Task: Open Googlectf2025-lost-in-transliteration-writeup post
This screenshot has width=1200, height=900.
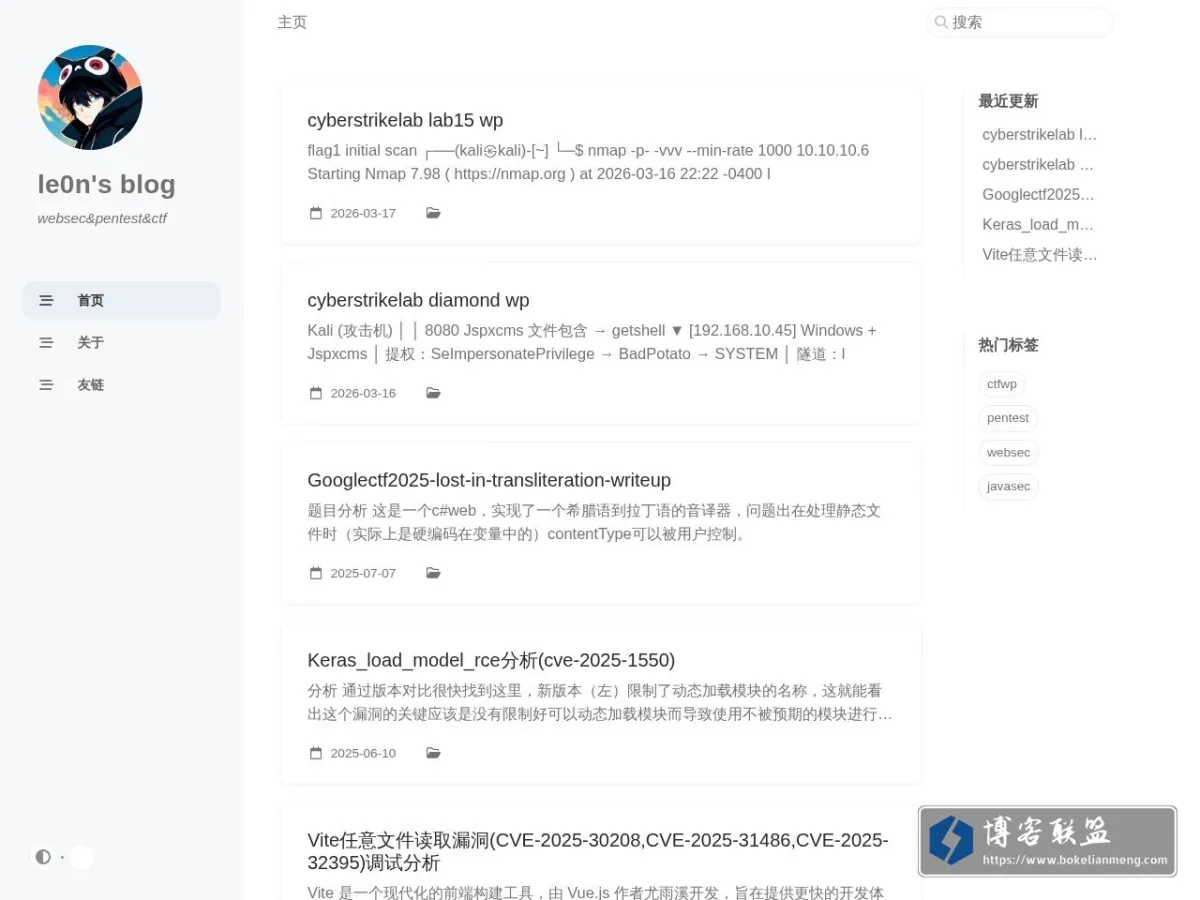Action: point(489,480)
